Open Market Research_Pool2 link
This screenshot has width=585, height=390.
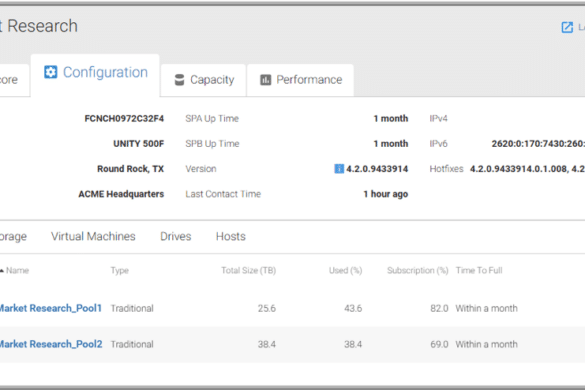pyautogui.click(x=51, y=344)
